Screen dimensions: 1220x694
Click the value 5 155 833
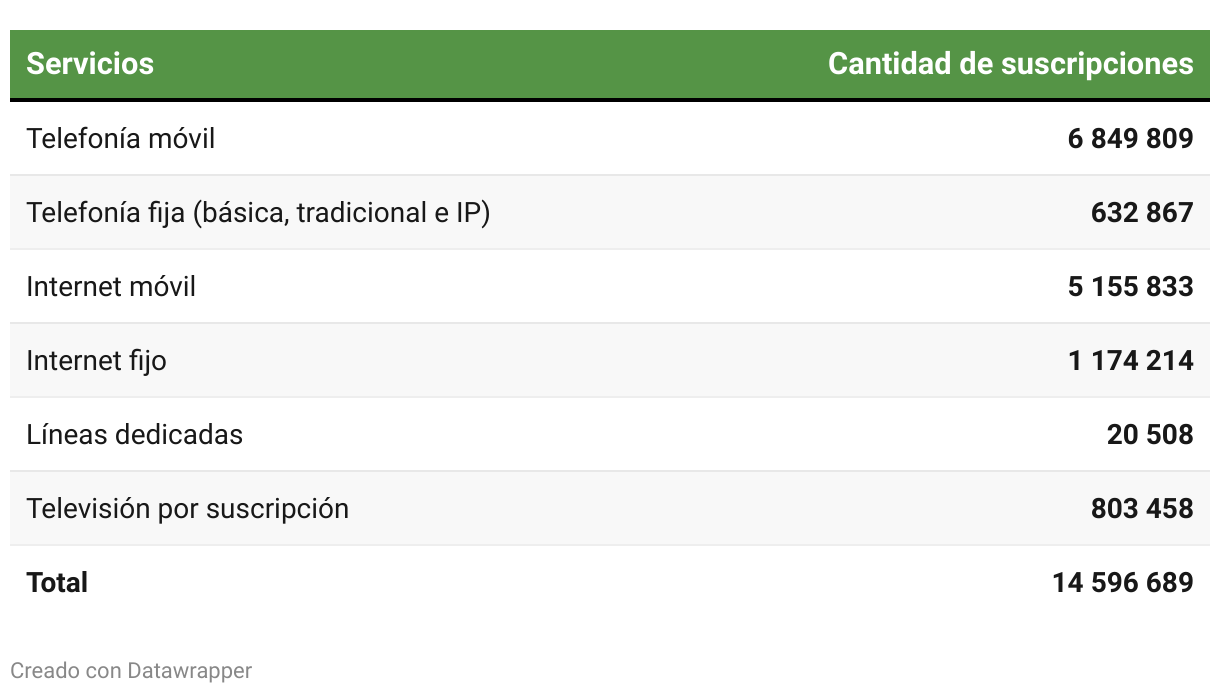pyautogui.click(x=1130, y=286)
